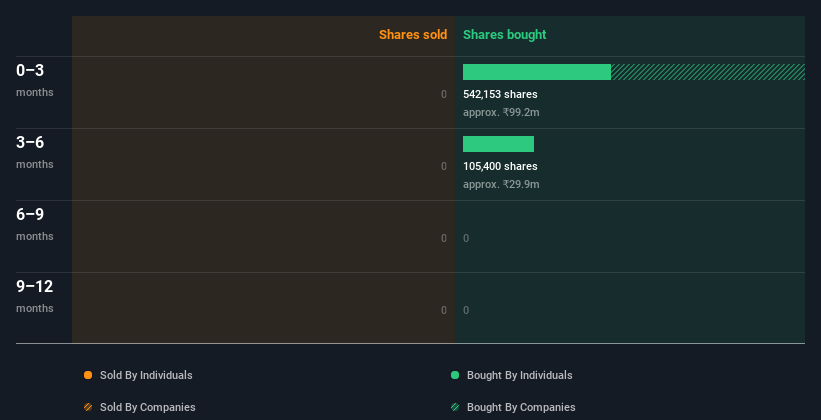This screenshot has width=821, height=420.
Task: Select the 105,400 shares value
Action: coord(500,166)
